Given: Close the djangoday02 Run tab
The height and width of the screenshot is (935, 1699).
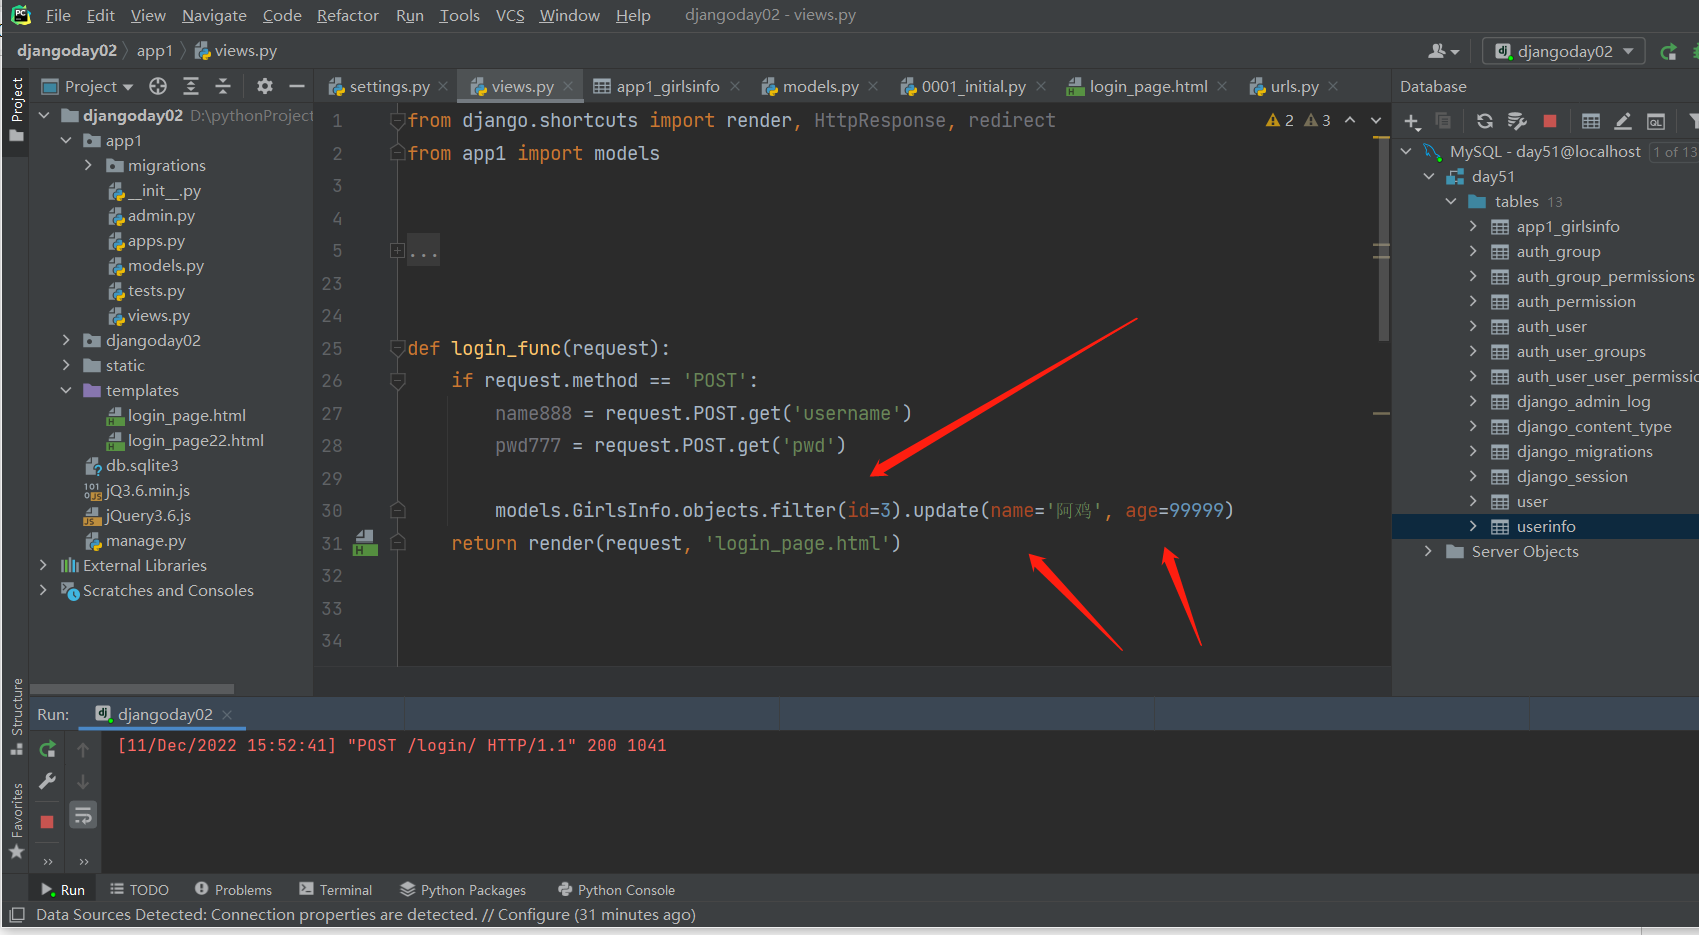Looking at the screenshot, I should click(x=227, y=715).
